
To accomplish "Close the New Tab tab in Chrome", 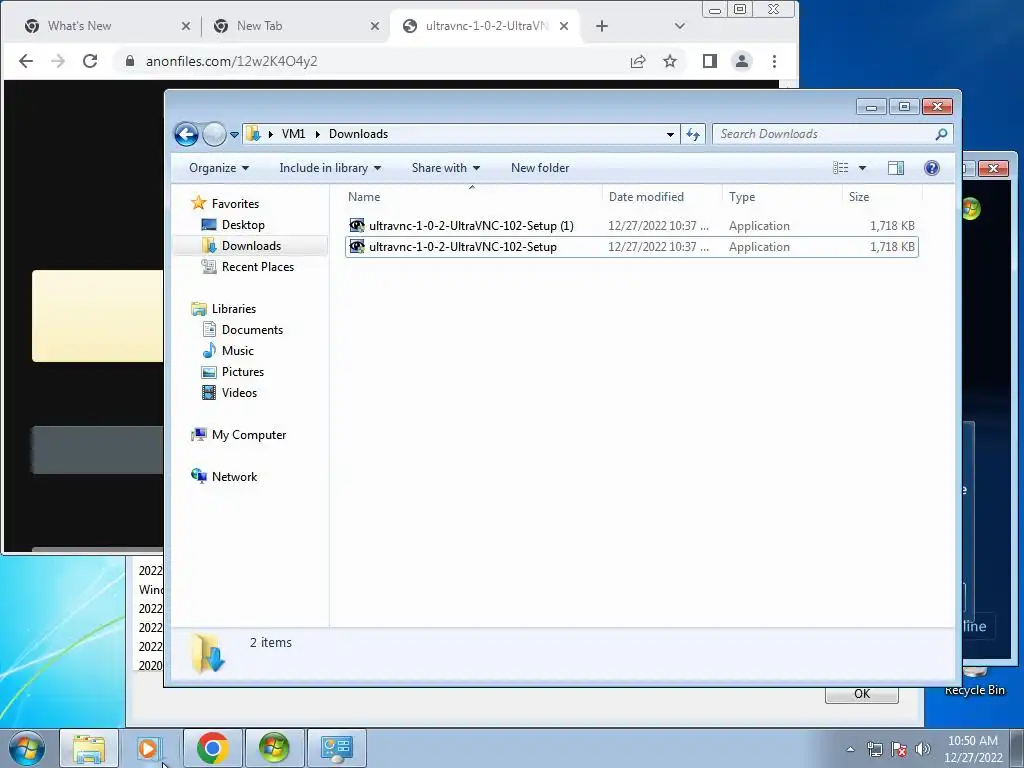I will tap(374, 26).
